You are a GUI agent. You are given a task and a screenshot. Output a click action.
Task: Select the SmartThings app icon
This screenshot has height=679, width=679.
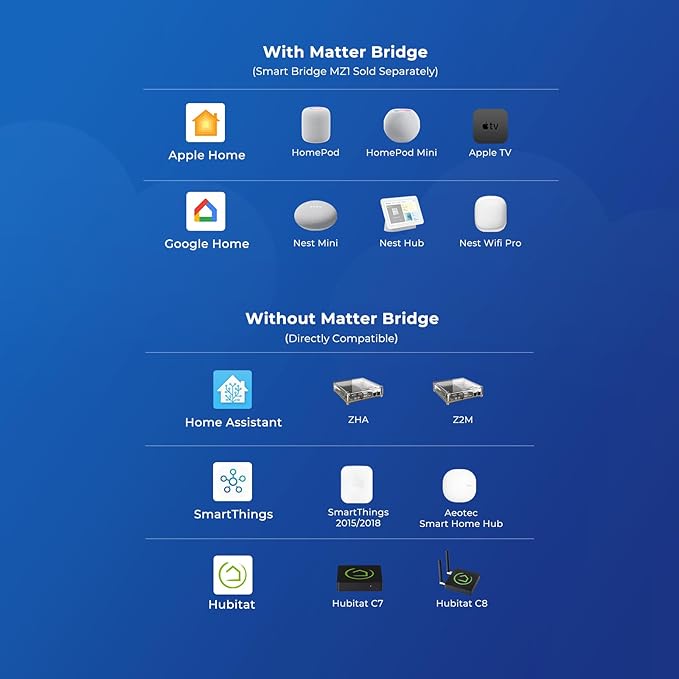tap(233, 481)
